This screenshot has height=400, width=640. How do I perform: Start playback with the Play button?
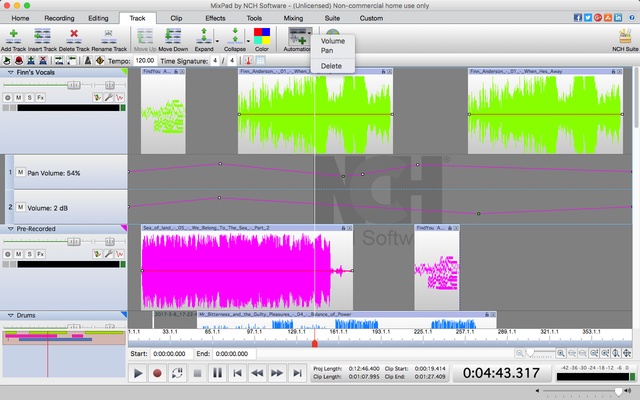[138, 373]
